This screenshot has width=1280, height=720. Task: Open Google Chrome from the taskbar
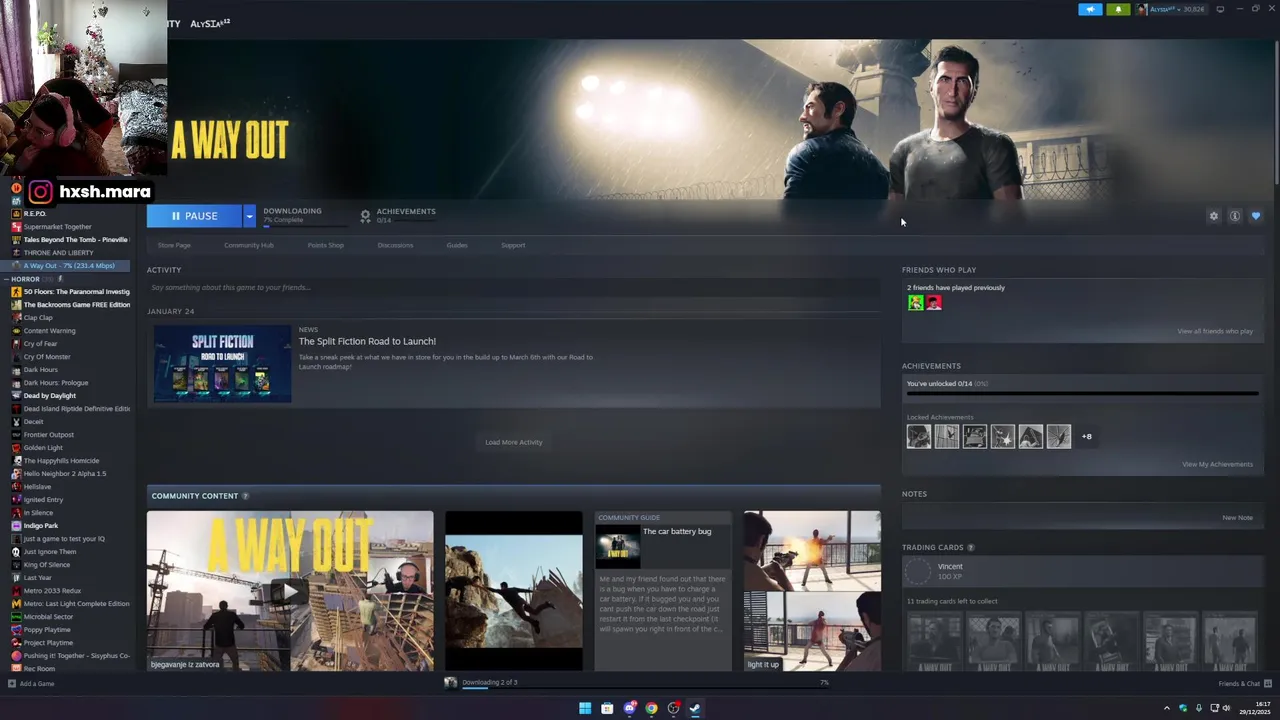(651, 708)
